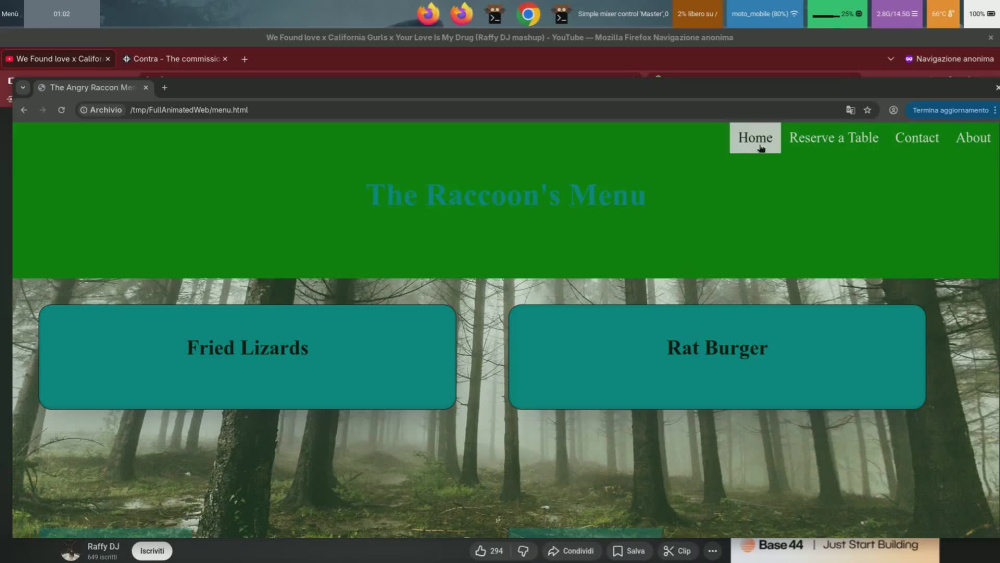Click Chrome's forward navigation arrow
Viewport: 1000px width, 563px height.
[43, 110]
